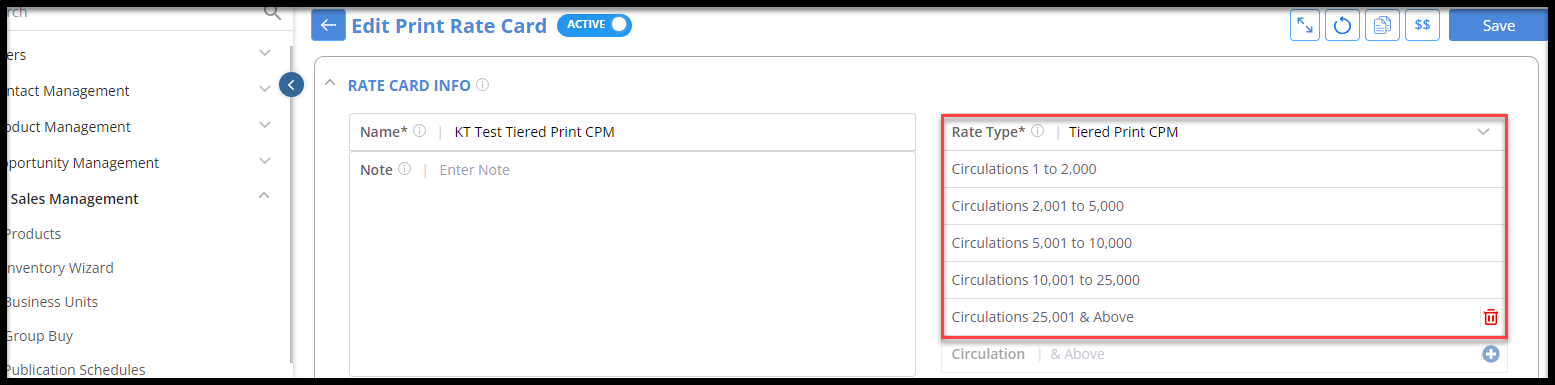The height and width of the screenshot is (385, 1555).
Task: Open Business Units in the sidebar
Action: tap(50, 302)
